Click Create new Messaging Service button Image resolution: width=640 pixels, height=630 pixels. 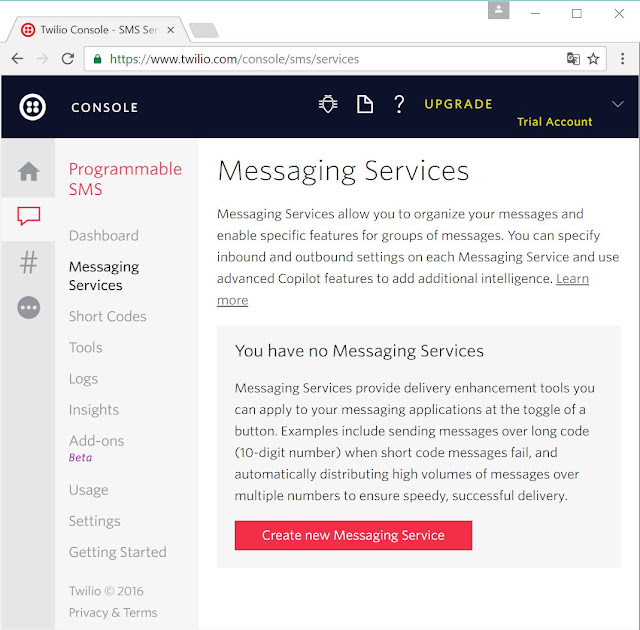pyautogui.click(x=353, y=535)
